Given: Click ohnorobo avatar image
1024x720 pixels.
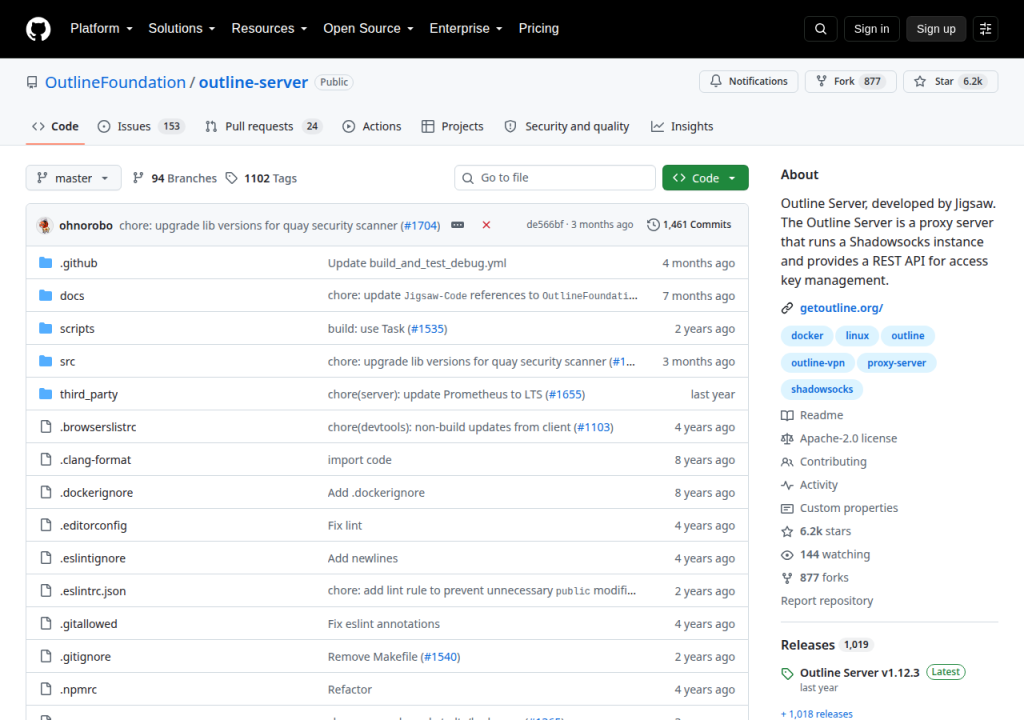Looking at the screenshot, I should 44,225.
